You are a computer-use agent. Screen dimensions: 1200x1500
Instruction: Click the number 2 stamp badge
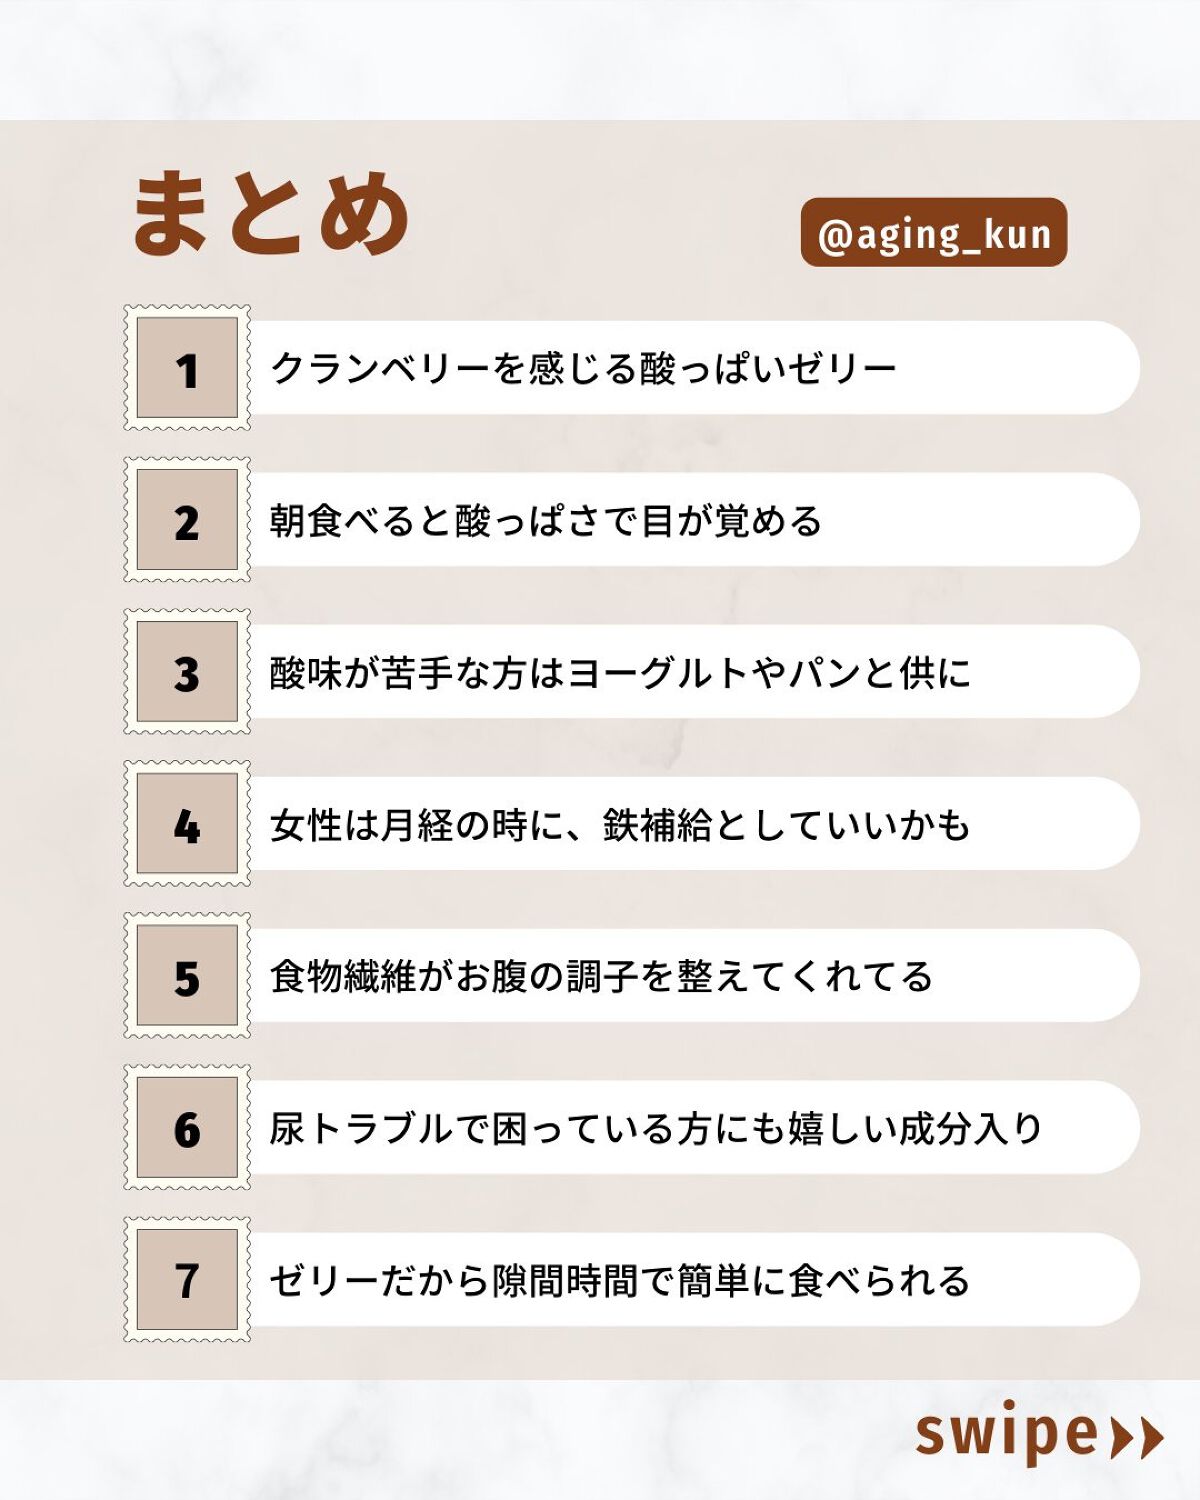tap(187, 520)
